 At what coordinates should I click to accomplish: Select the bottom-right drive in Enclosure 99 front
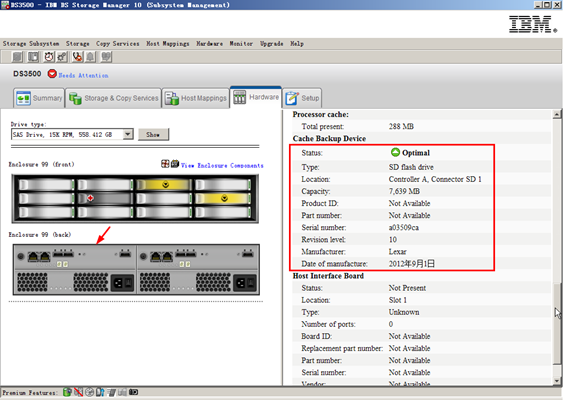[223, 212]
